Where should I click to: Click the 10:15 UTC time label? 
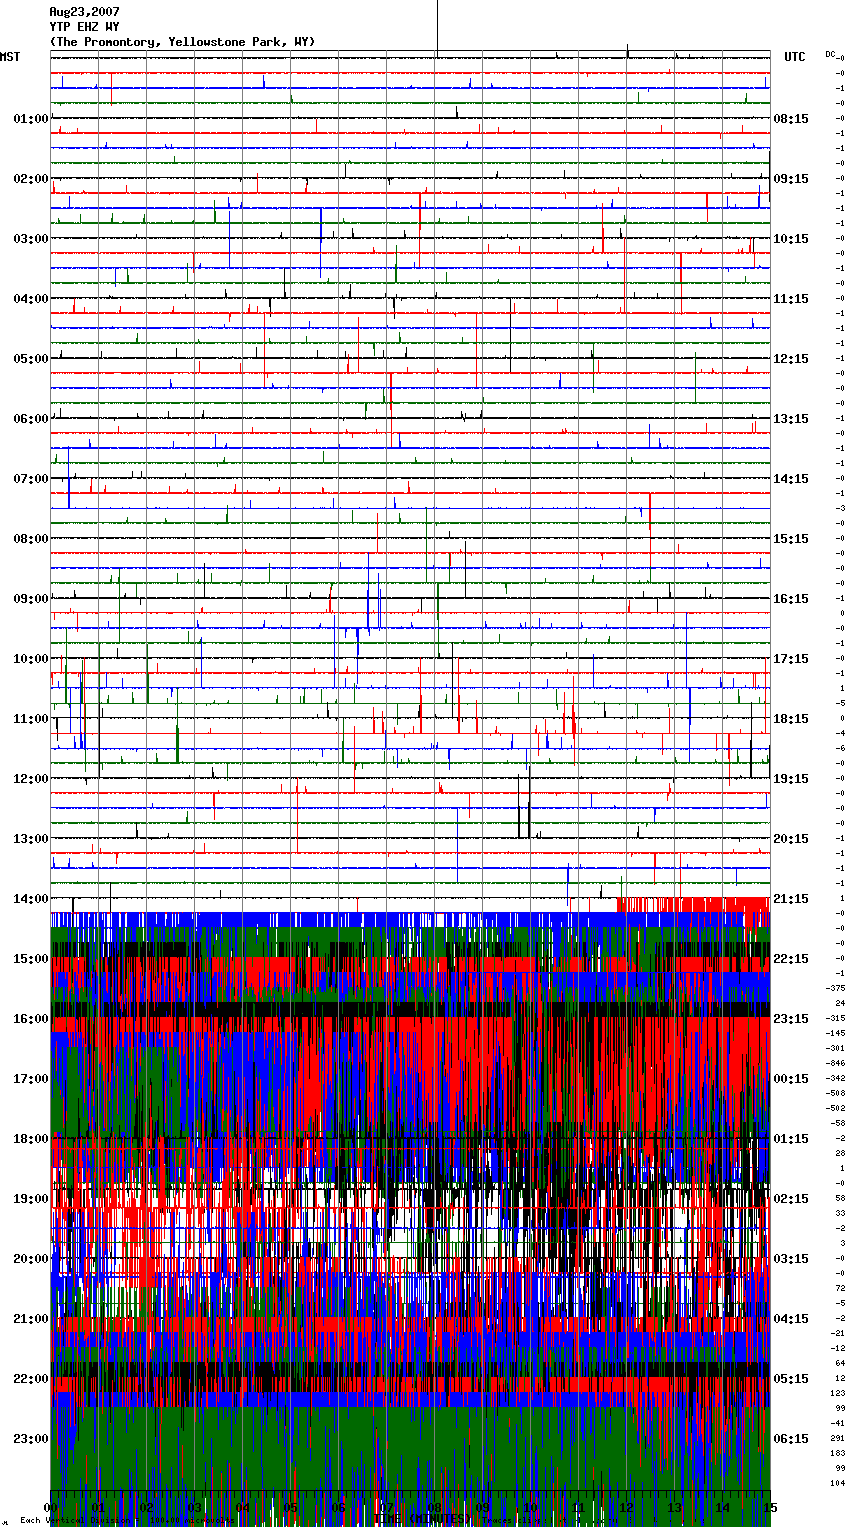(791, 239)
